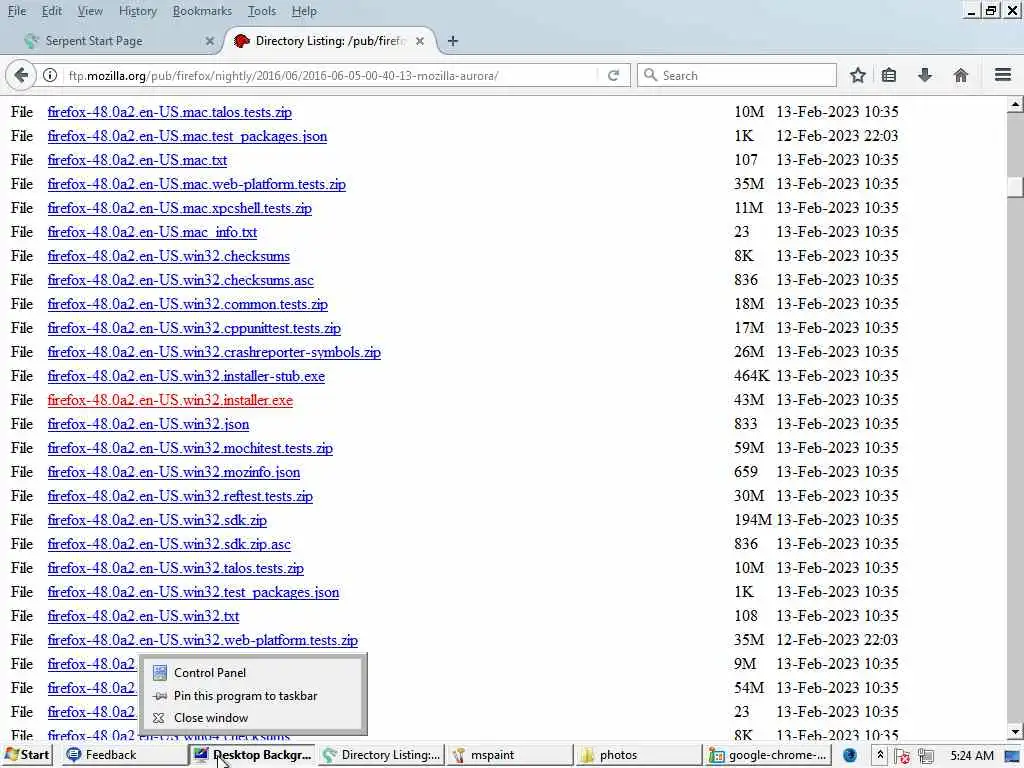Viewport: 1024px width, 768px height.
Task: Open the win32.cppunittest.tests.zip link
Action: pos(194,328)
